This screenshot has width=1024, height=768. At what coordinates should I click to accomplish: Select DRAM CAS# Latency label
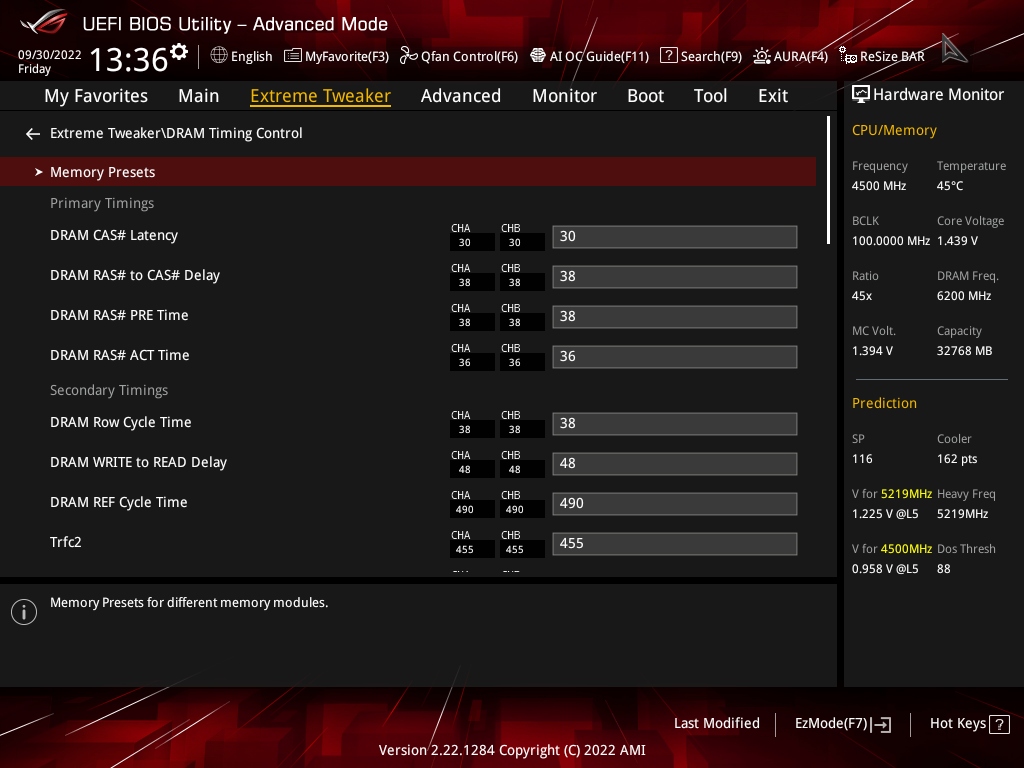tap(114, 235)
